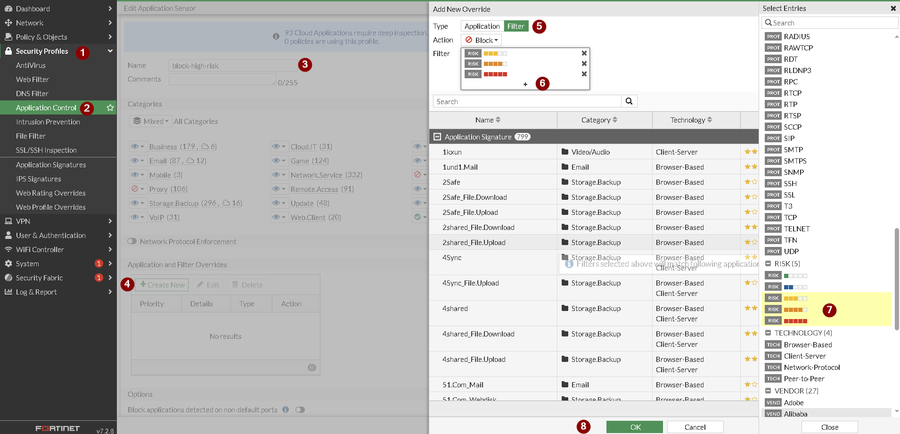Collapse the TECHNOLOGY group in entries
Screen dimensions: 900x434
[x=768, y=333]
